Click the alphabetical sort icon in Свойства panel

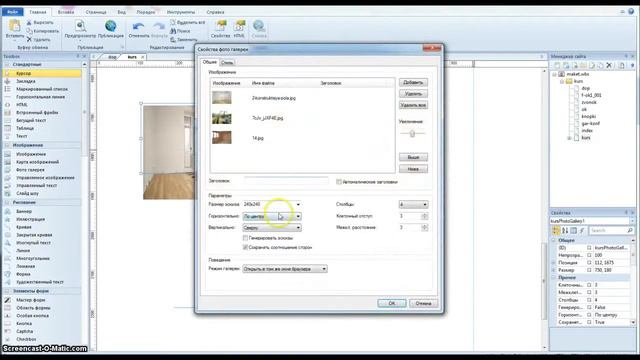pyautogui.click(x=565, y=231)
